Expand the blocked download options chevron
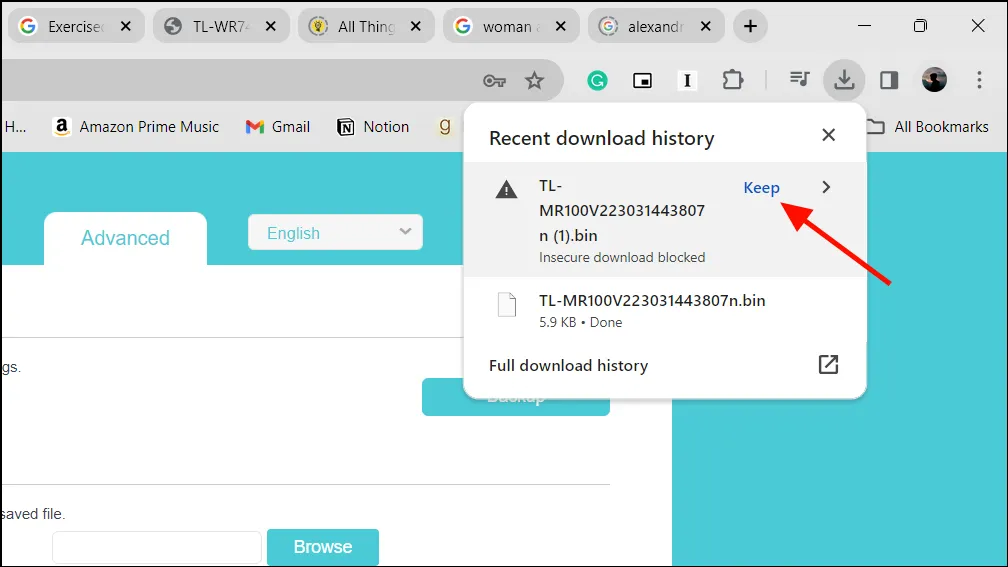Image resolution: width=1008 pixels, height=567 pixels. click(x=826, y=187)
